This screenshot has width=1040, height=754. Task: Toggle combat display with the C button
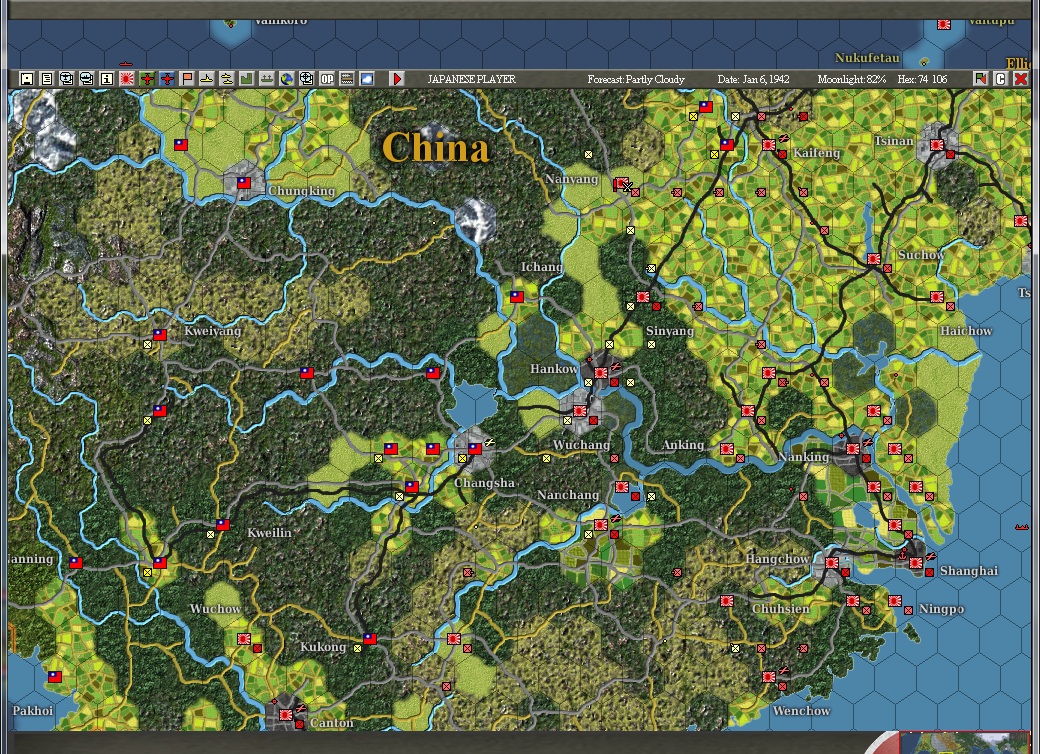1000,77
